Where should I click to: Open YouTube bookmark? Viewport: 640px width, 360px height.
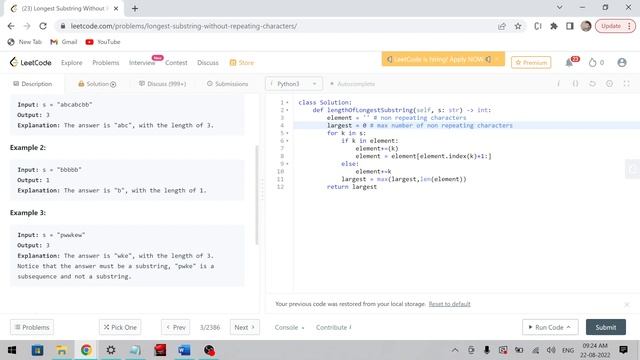pyautogui.click(x=103, y=42)
